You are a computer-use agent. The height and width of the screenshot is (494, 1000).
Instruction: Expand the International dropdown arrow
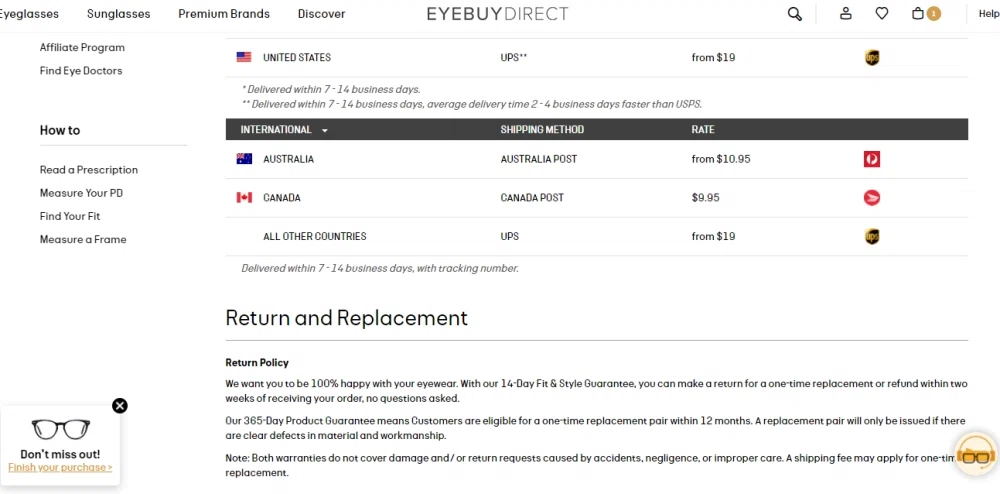(x=325, y=130)
